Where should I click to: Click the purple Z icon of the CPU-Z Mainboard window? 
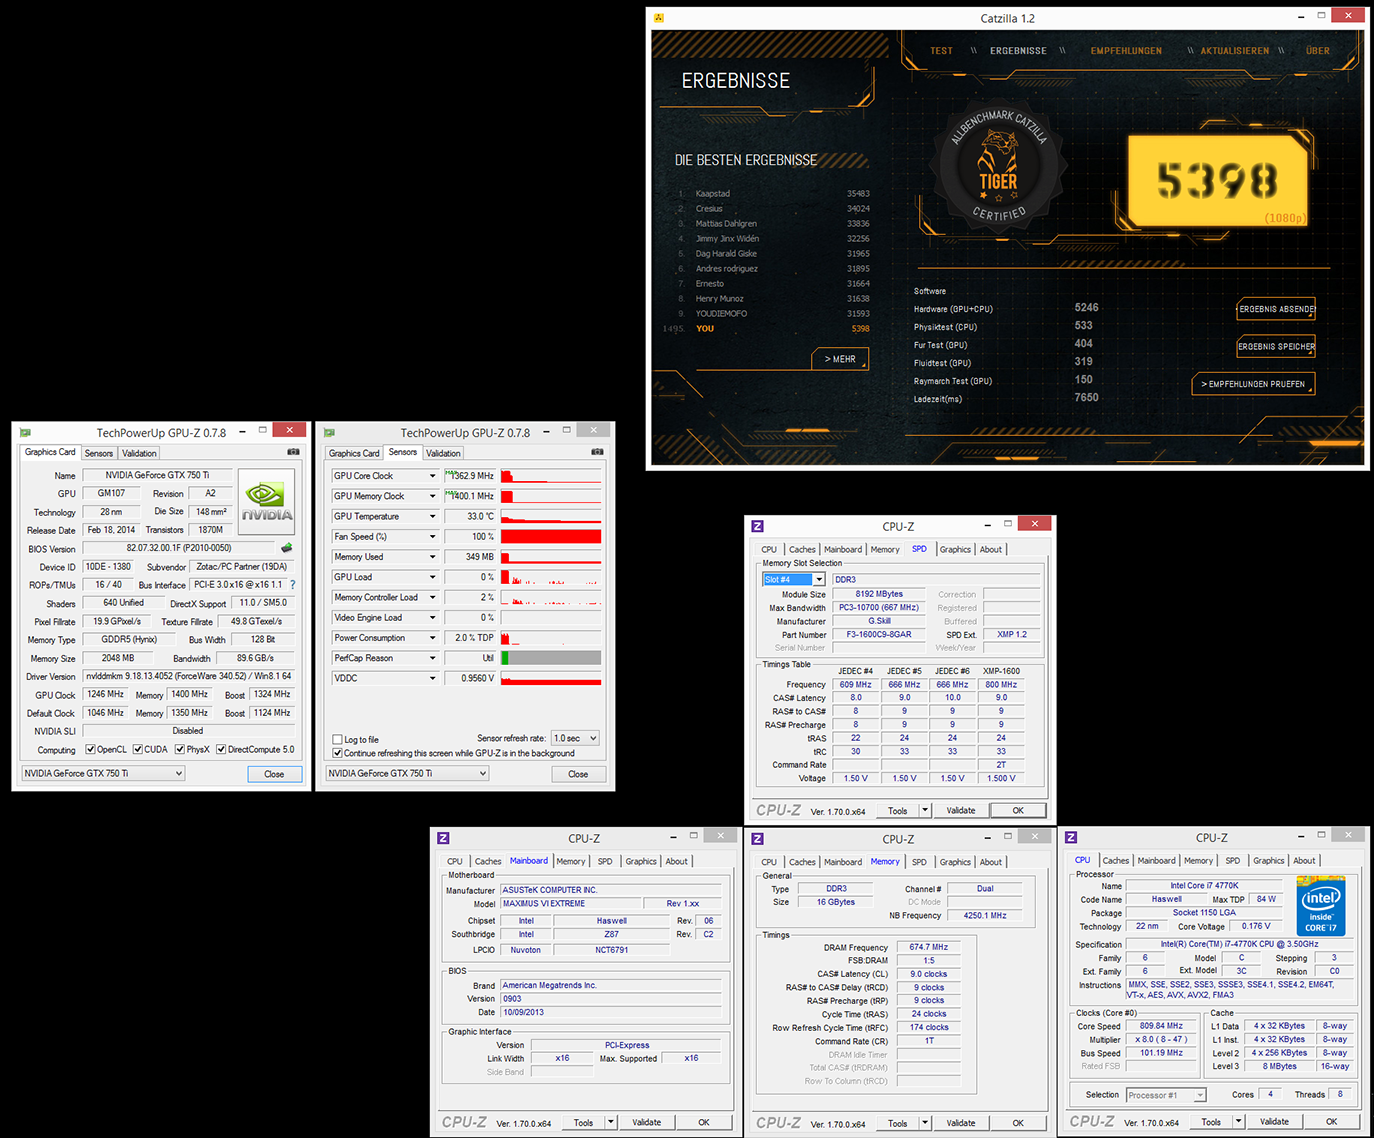coord(443,838)
